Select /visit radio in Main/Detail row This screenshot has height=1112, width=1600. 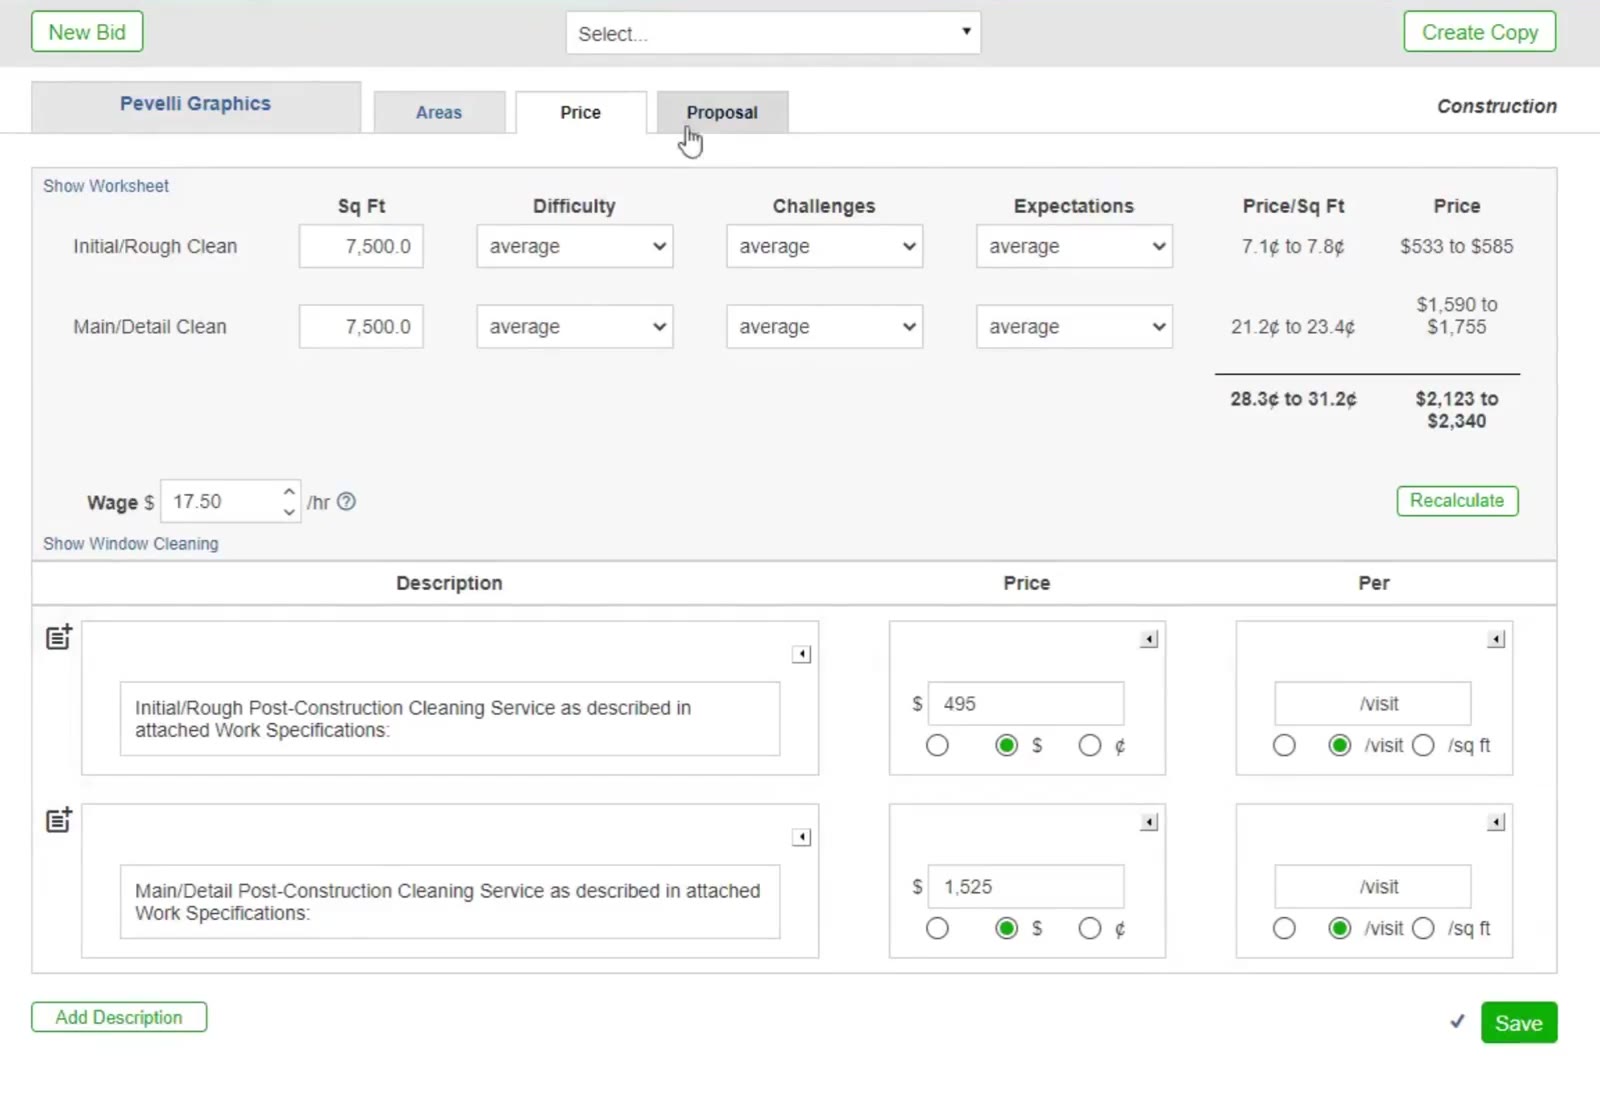click(1340, 929)
